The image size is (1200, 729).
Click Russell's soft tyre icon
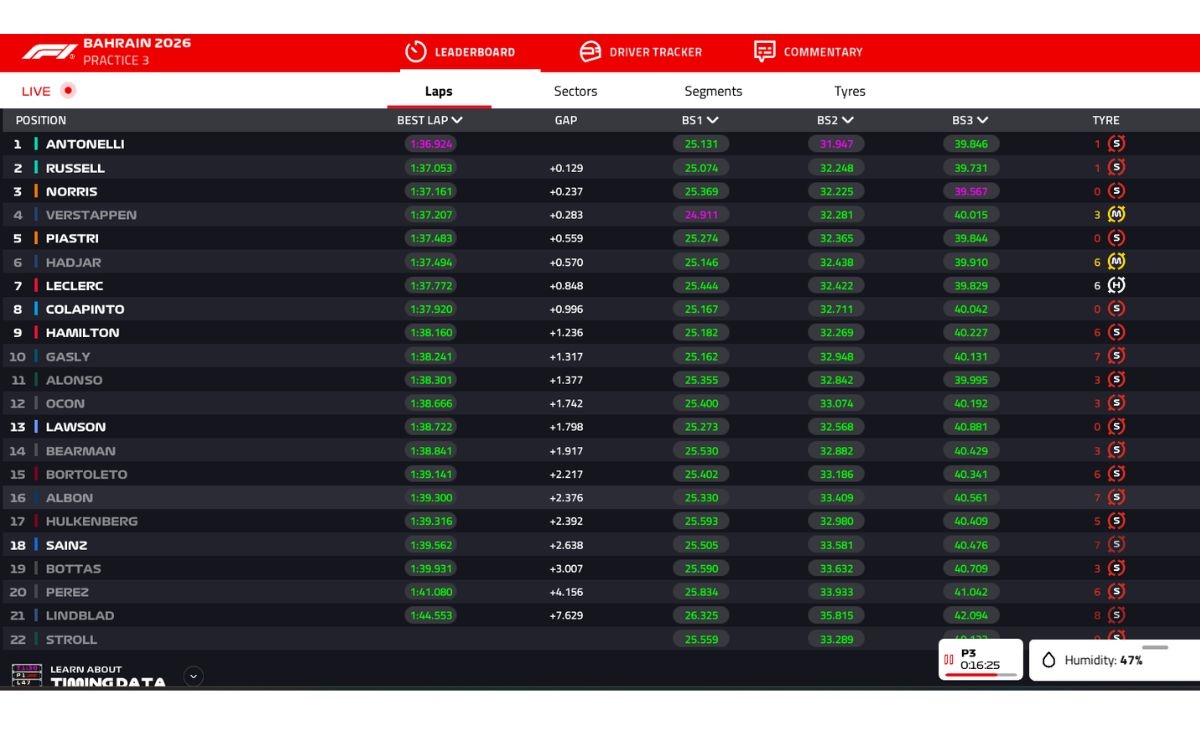(1117, 168)
